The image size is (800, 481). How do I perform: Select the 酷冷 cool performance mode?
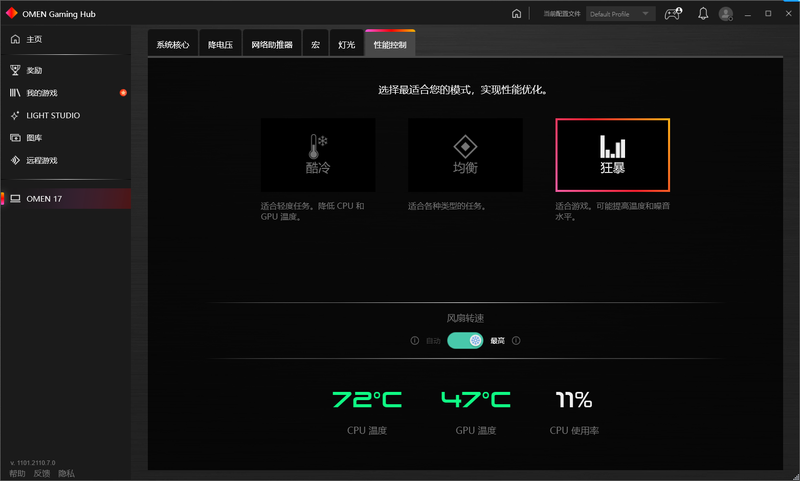coord(318,155)
